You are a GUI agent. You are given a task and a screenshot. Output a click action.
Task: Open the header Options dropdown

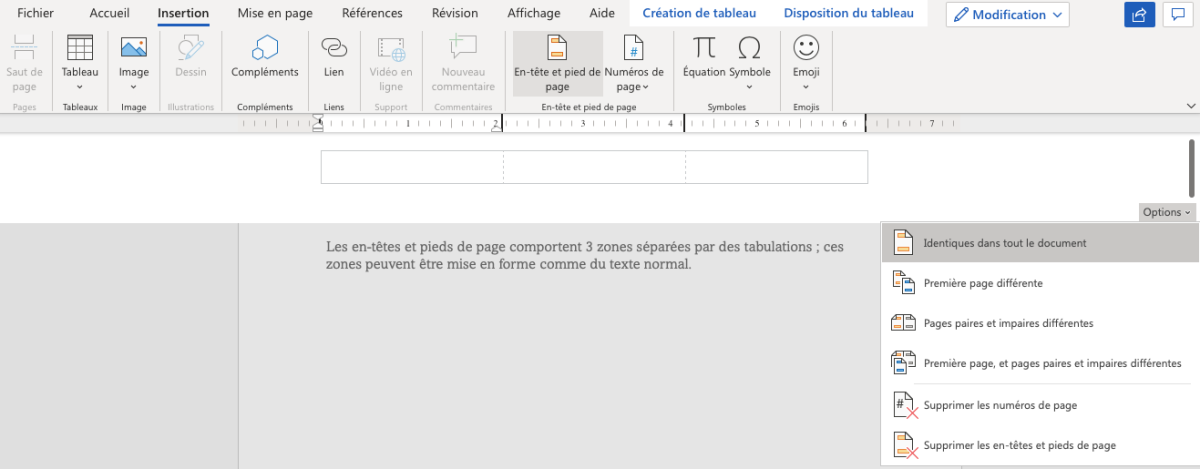[x=1167, y=212]
